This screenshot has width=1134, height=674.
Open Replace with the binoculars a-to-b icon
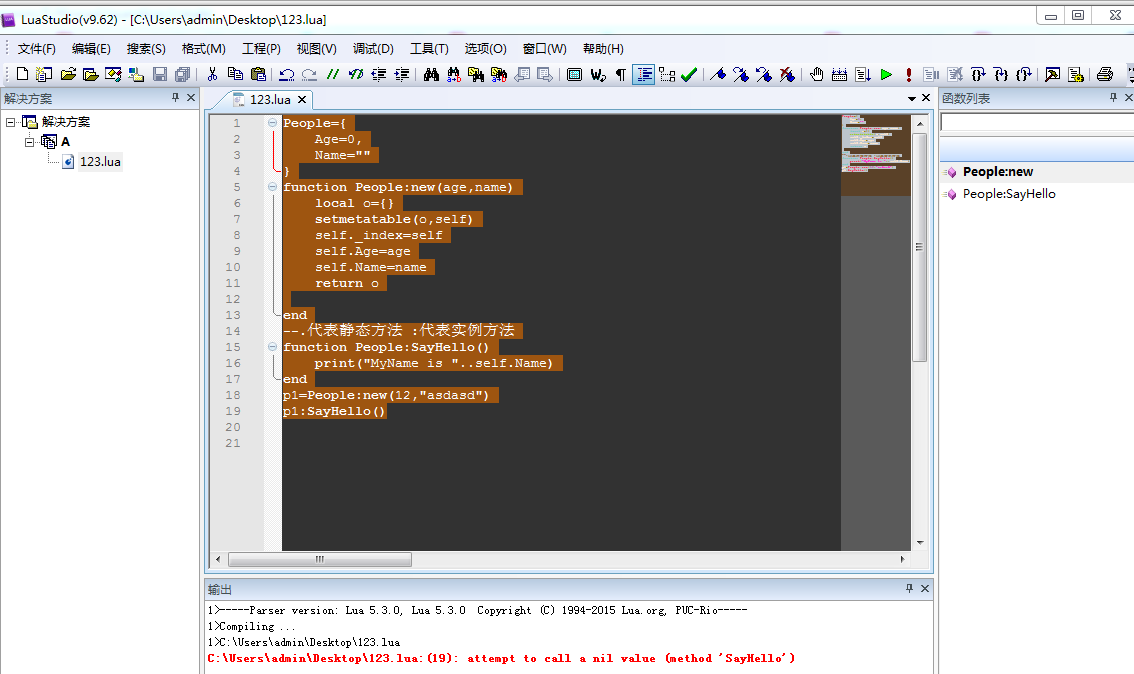point(454,74)
